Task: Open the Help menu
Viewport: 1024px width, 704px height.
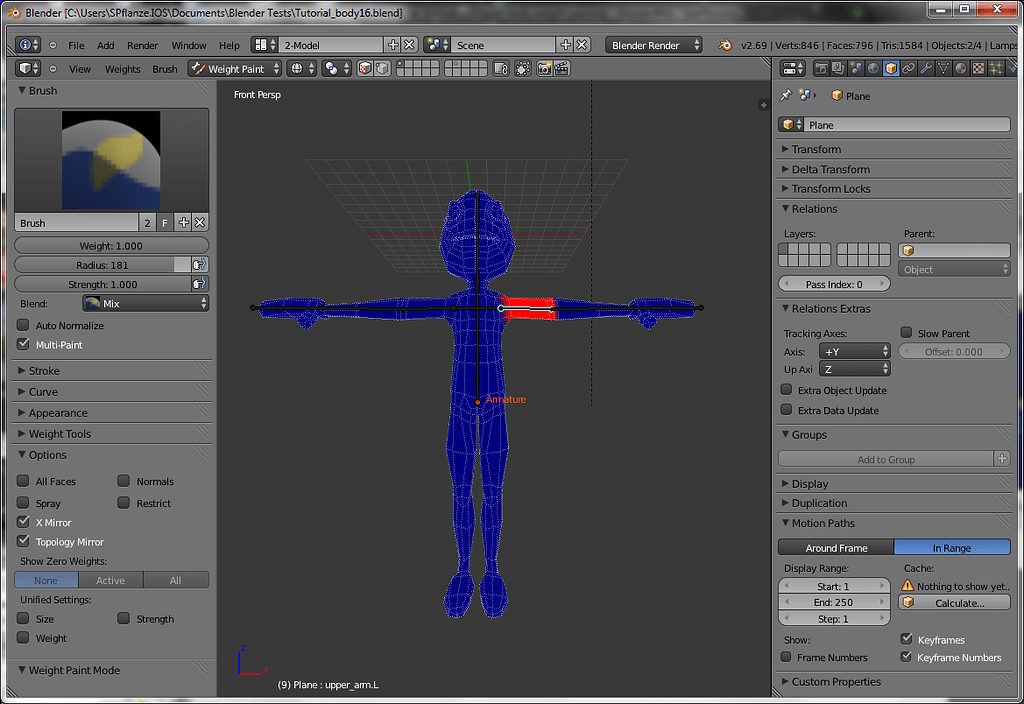Action: 229,45
